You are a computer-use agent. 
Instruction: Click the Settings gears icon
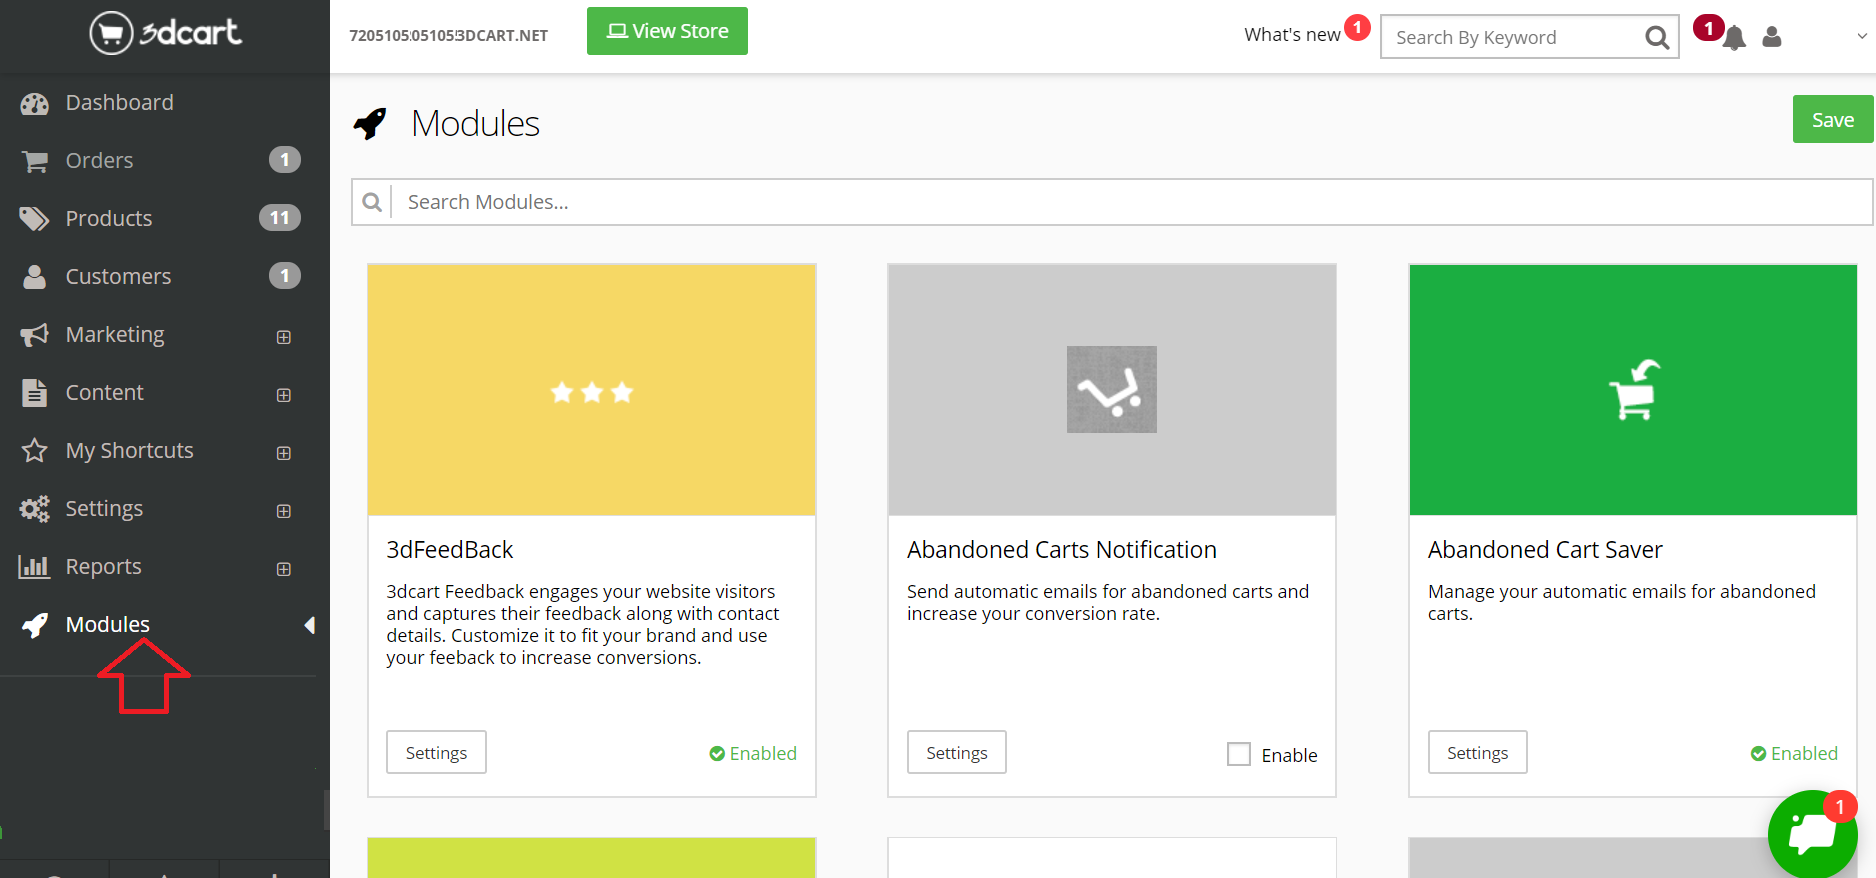(x=35, y=509)
